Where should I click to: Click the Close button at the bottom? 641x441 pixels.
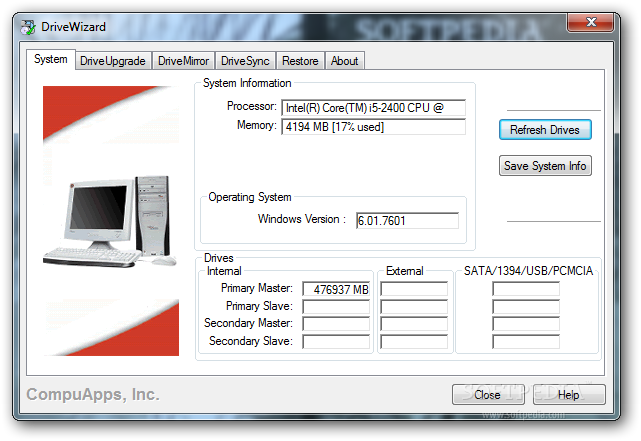(x=488, y=395)
